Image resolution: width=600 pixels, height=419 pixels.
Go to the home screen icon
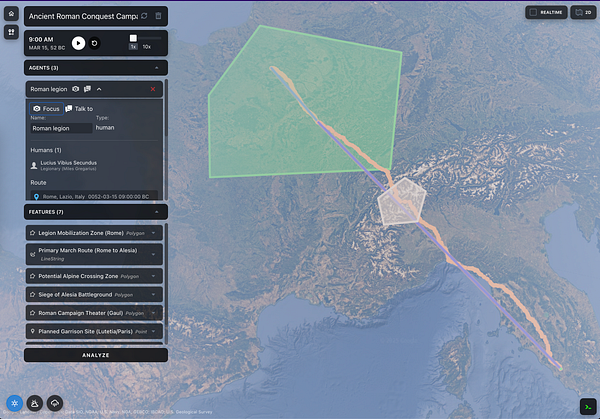11,14
